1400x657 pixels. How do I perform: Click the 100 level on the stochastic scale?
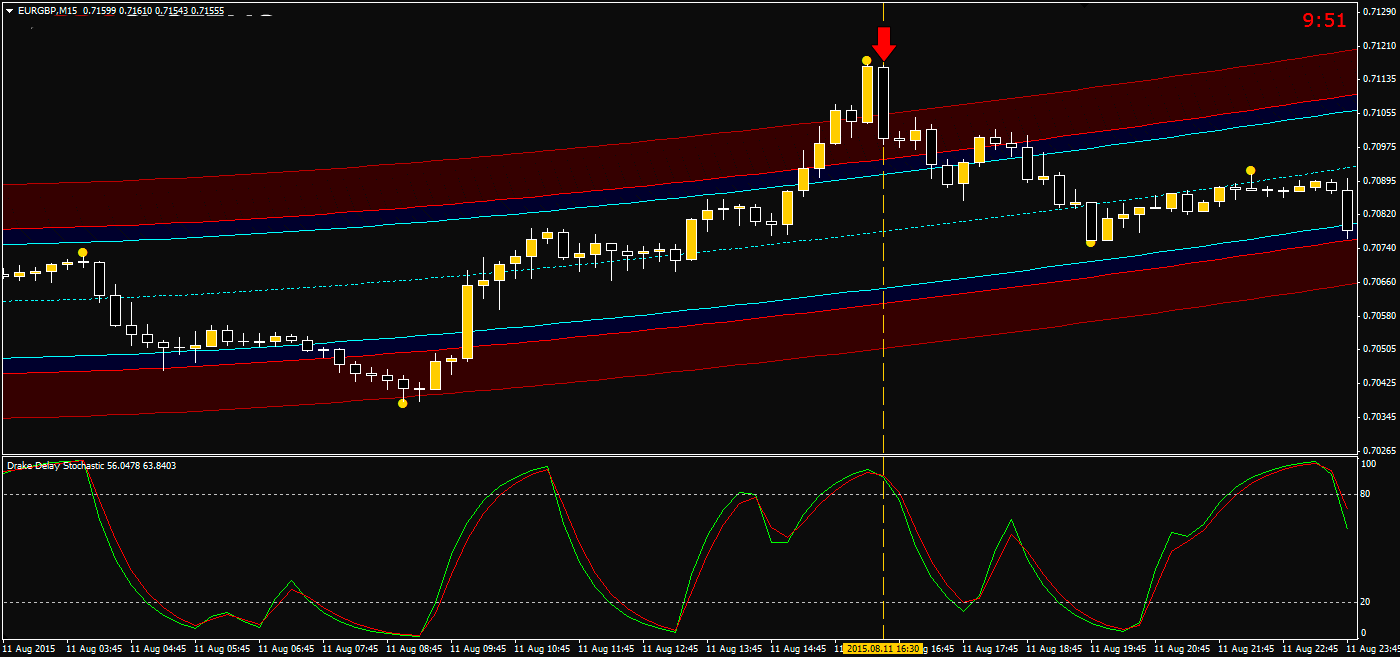(x=1369, y=464)
